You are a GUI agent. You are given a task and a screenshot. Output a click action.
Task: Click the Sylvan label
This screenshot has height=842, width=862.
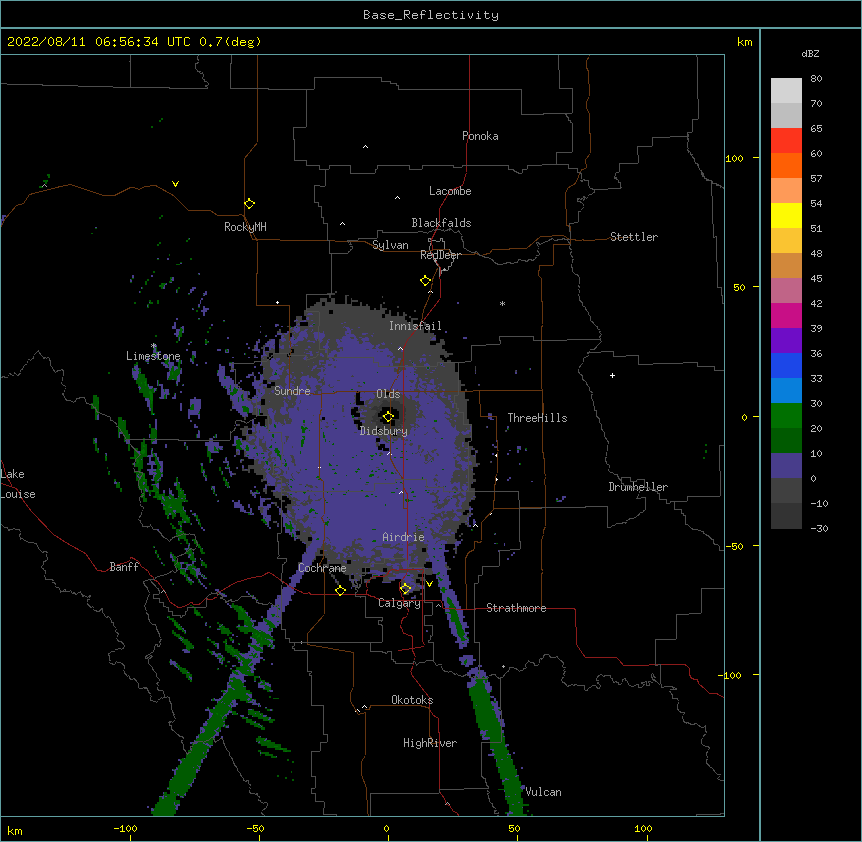[390, 245]
